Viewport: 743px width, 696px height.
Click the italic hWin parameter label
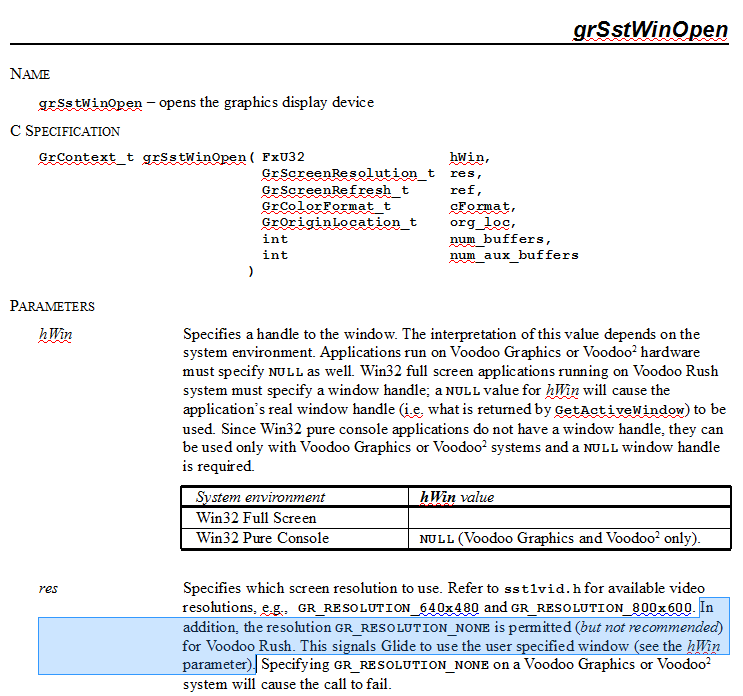click(x=55, y=334)
